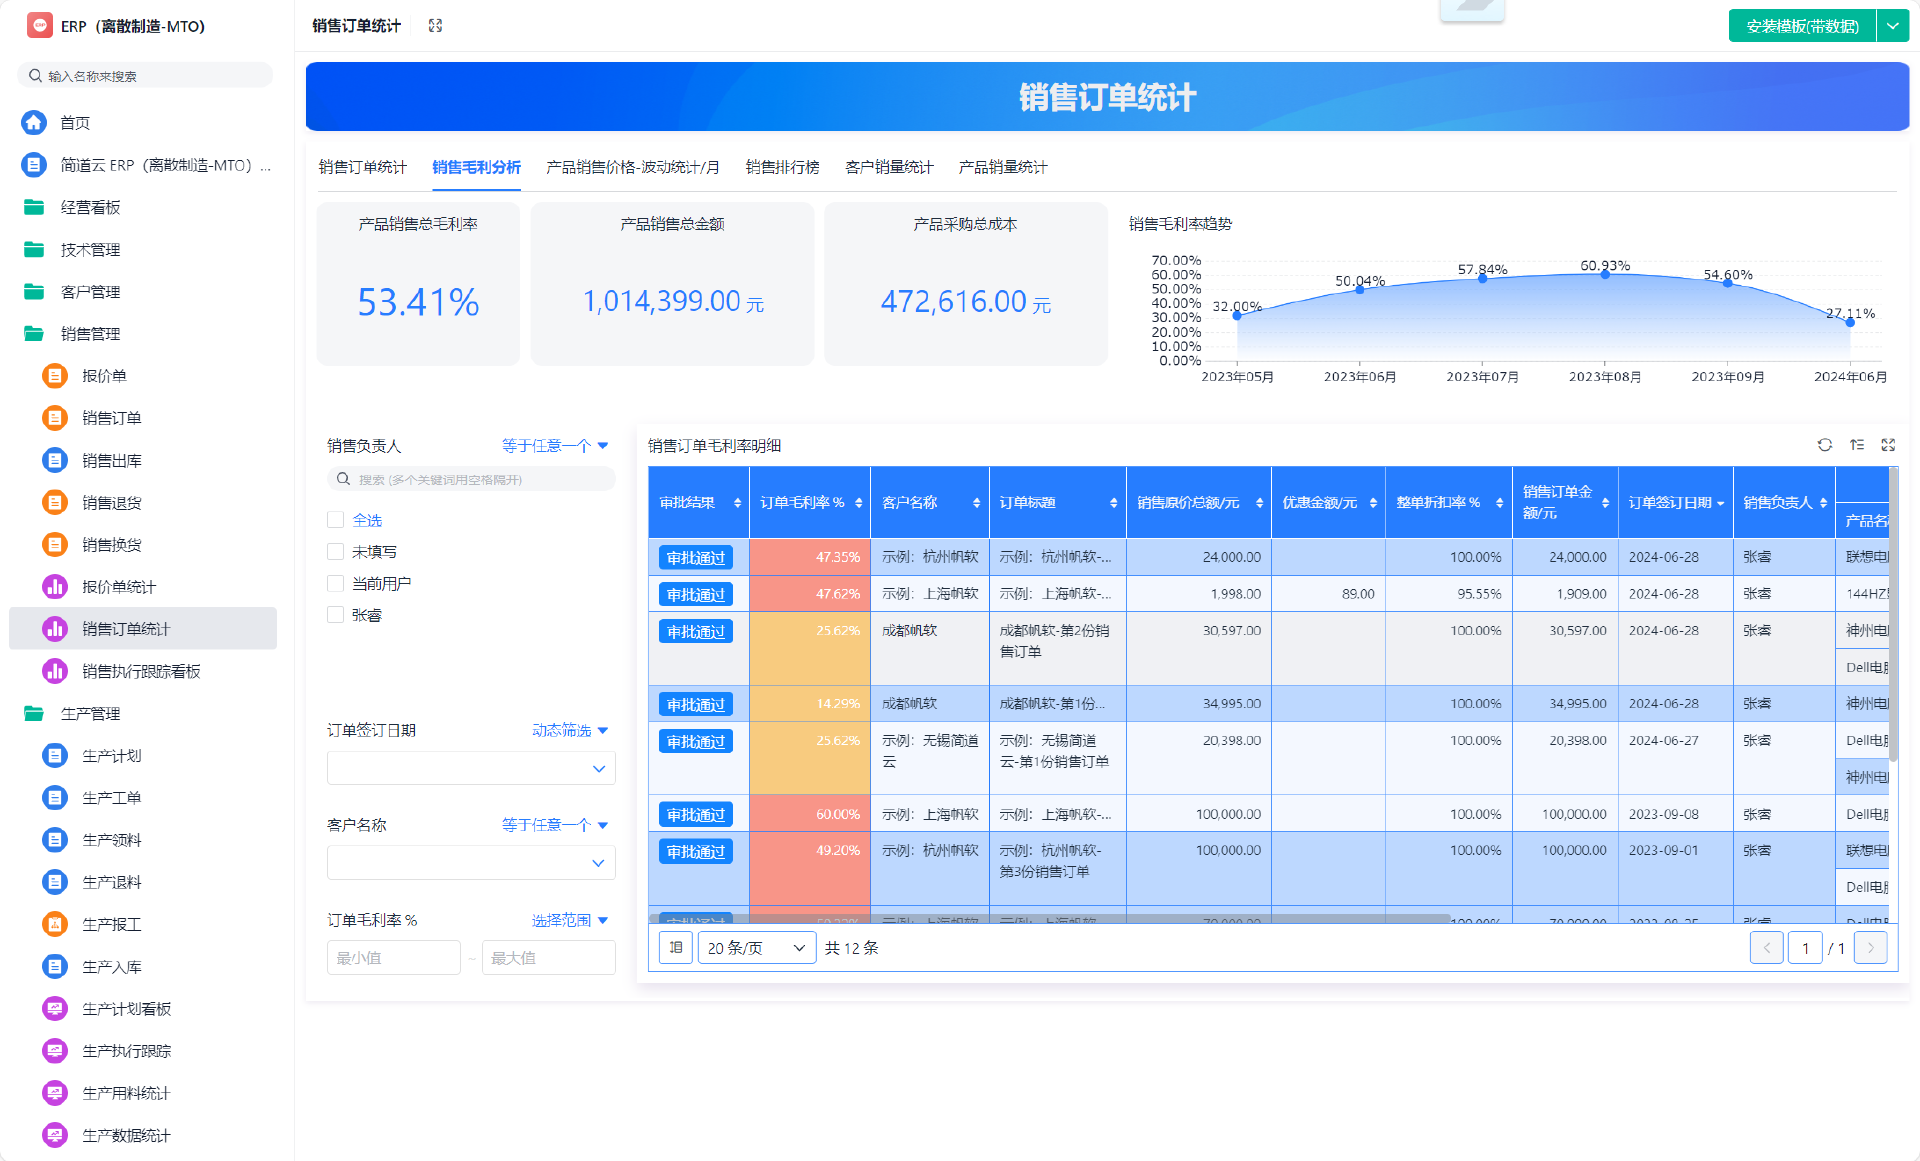Click the refresh icon above the detail table
Screen dimensions: 1920x1161
pos(1825,445)
